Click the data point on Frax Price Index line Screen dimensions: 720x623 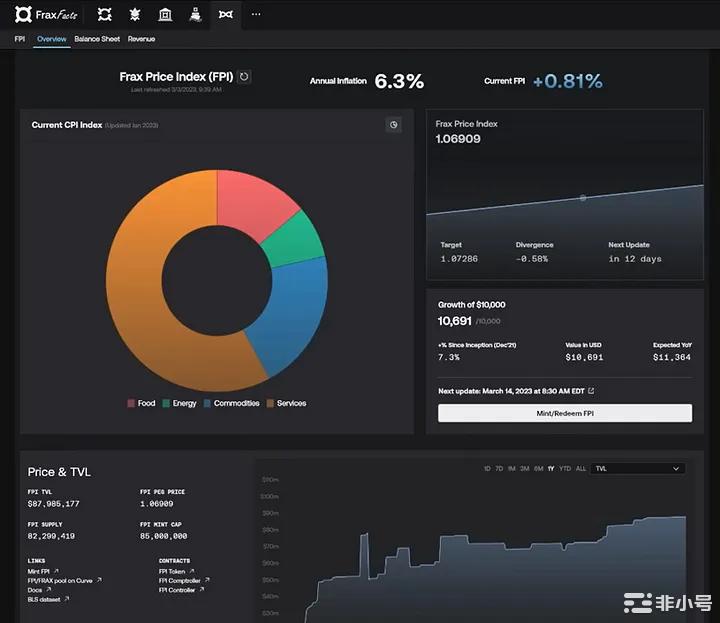click(583, 198)
